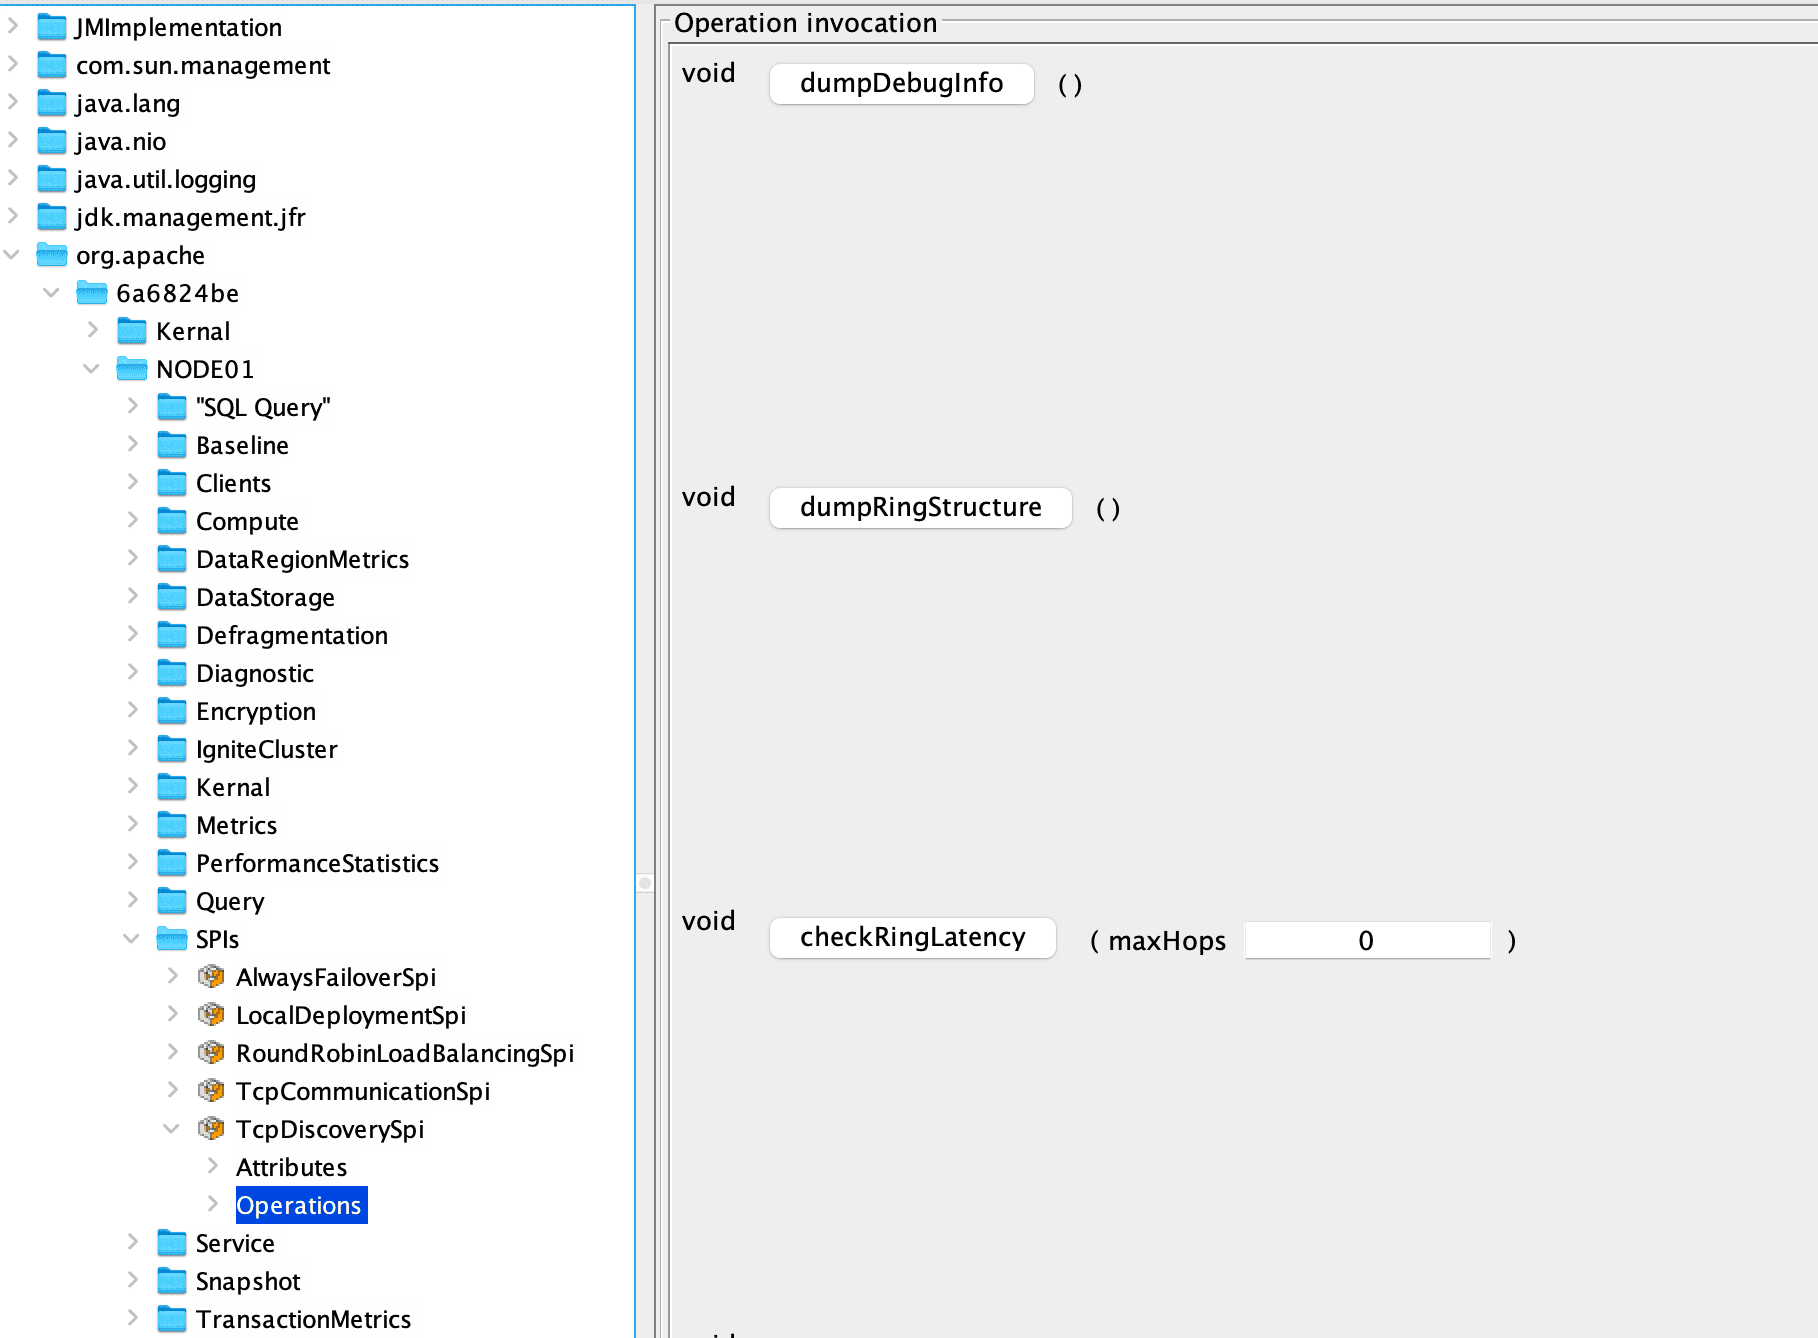Click the LocalDeploymentSpi MBean icon
This screenshot has width=1818, height=1338.
[211, 1014]
